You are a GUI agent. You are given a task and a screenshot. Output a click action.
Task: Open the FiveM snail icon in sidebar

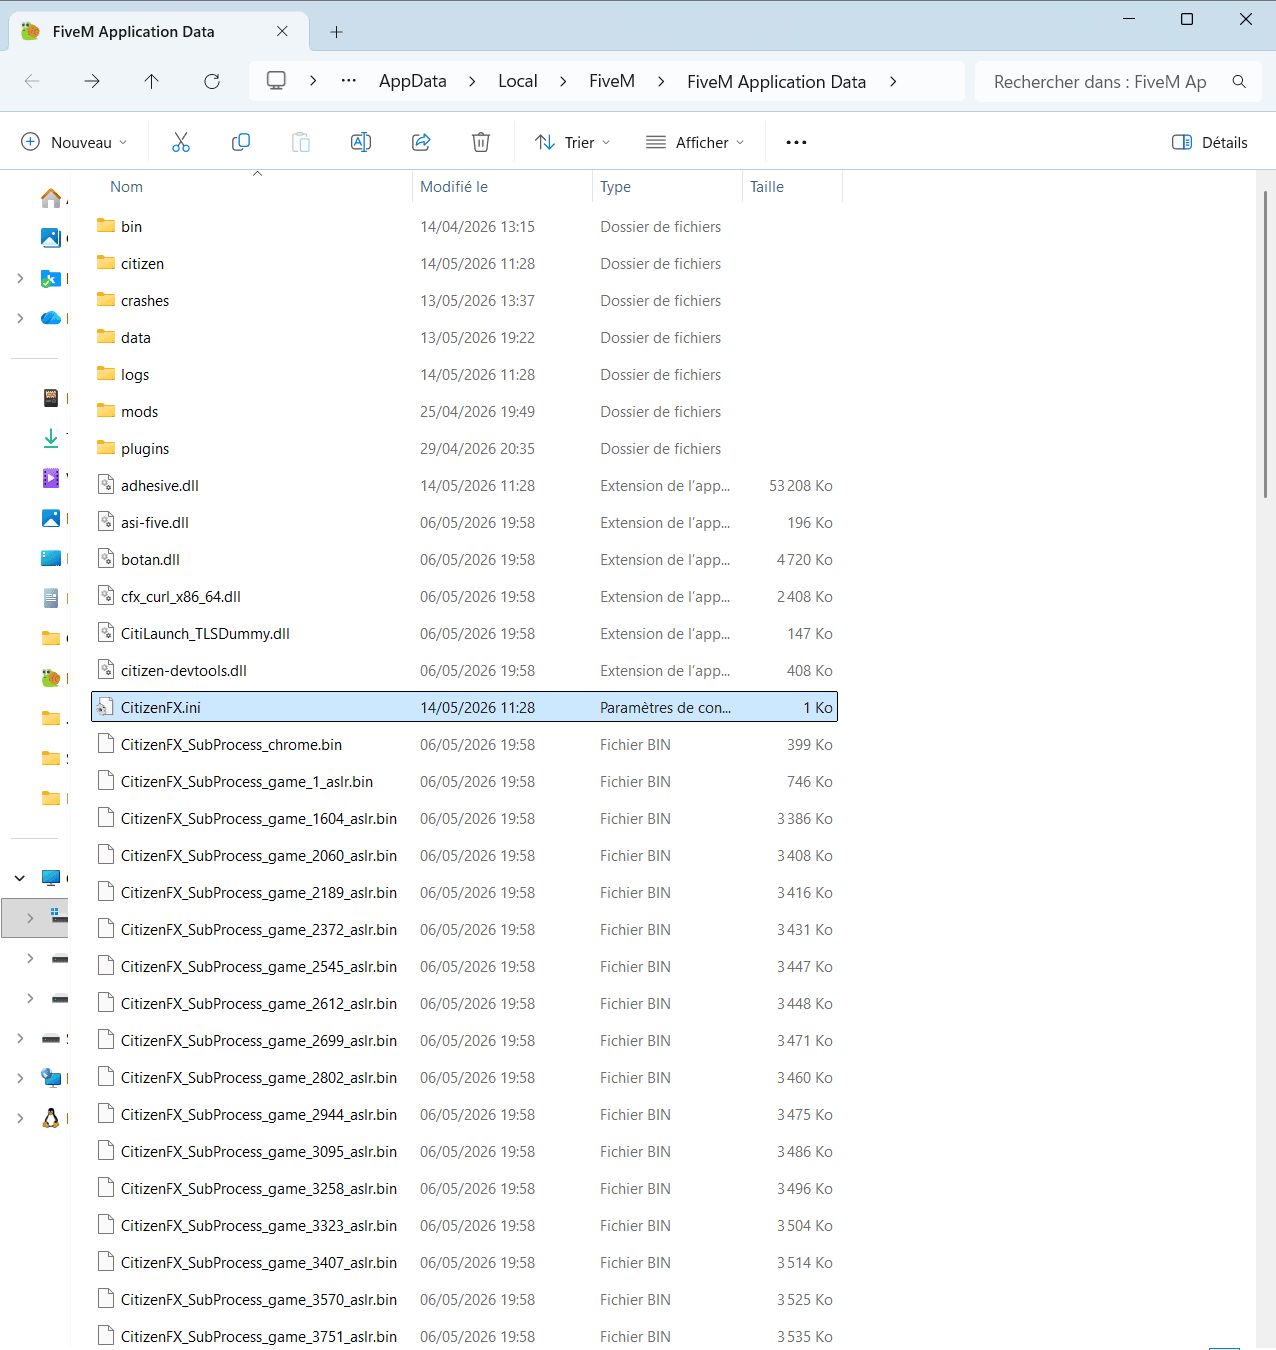[x=51, y=677]
